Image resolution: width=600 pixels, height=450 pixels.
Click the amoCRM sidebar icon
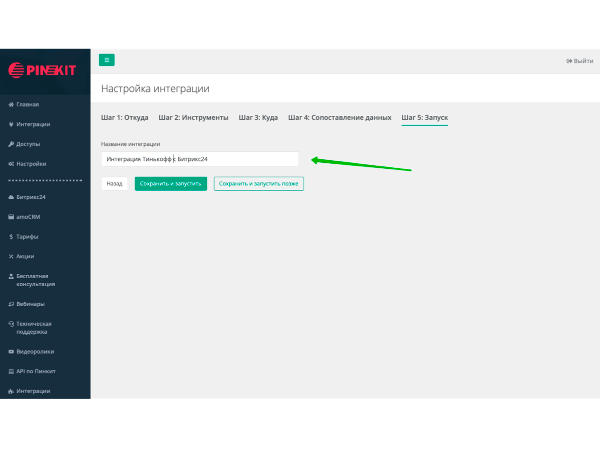pos(10,217)
